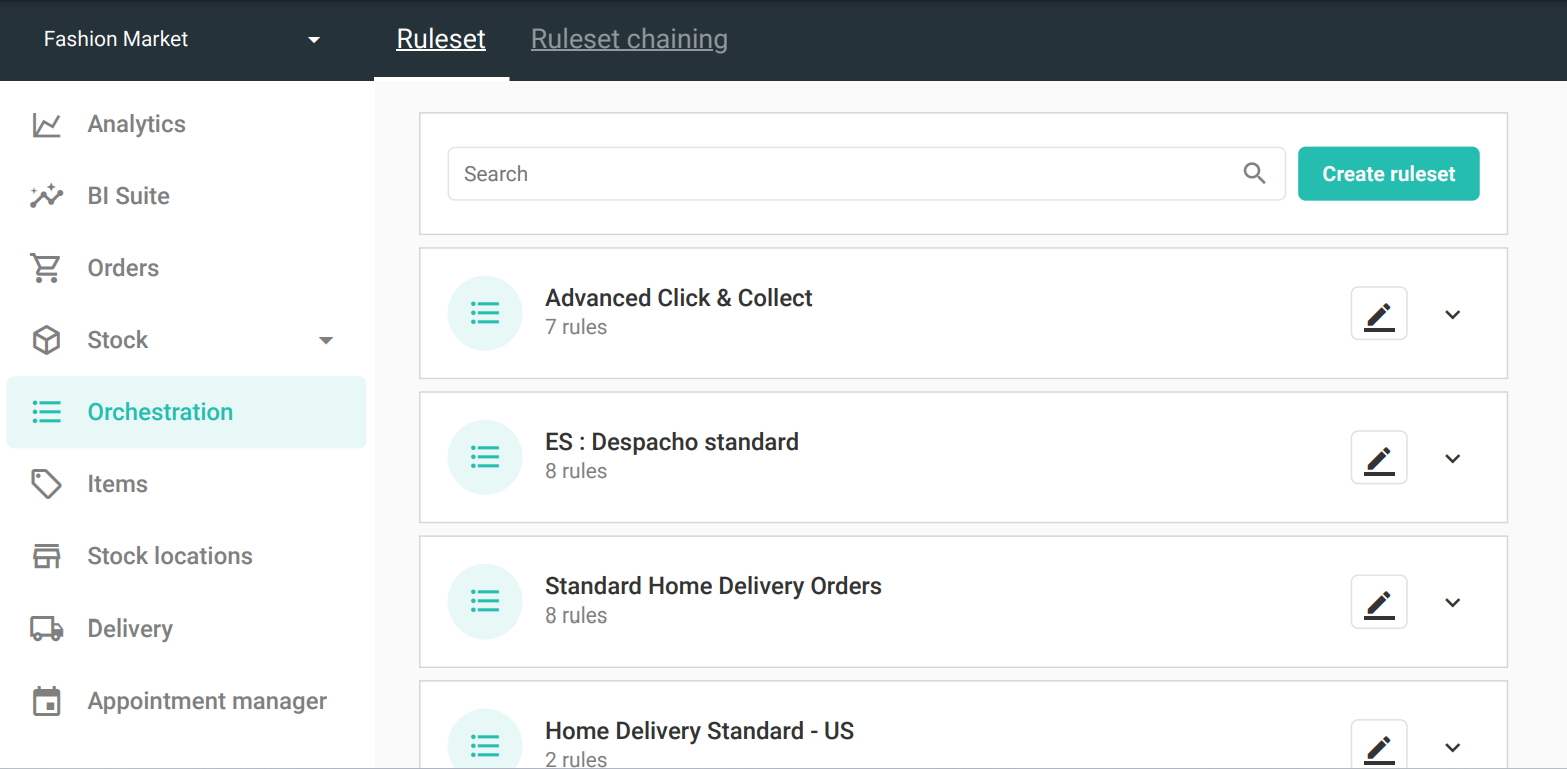Click the search magnifier icon

click(x=1254, y=174)
